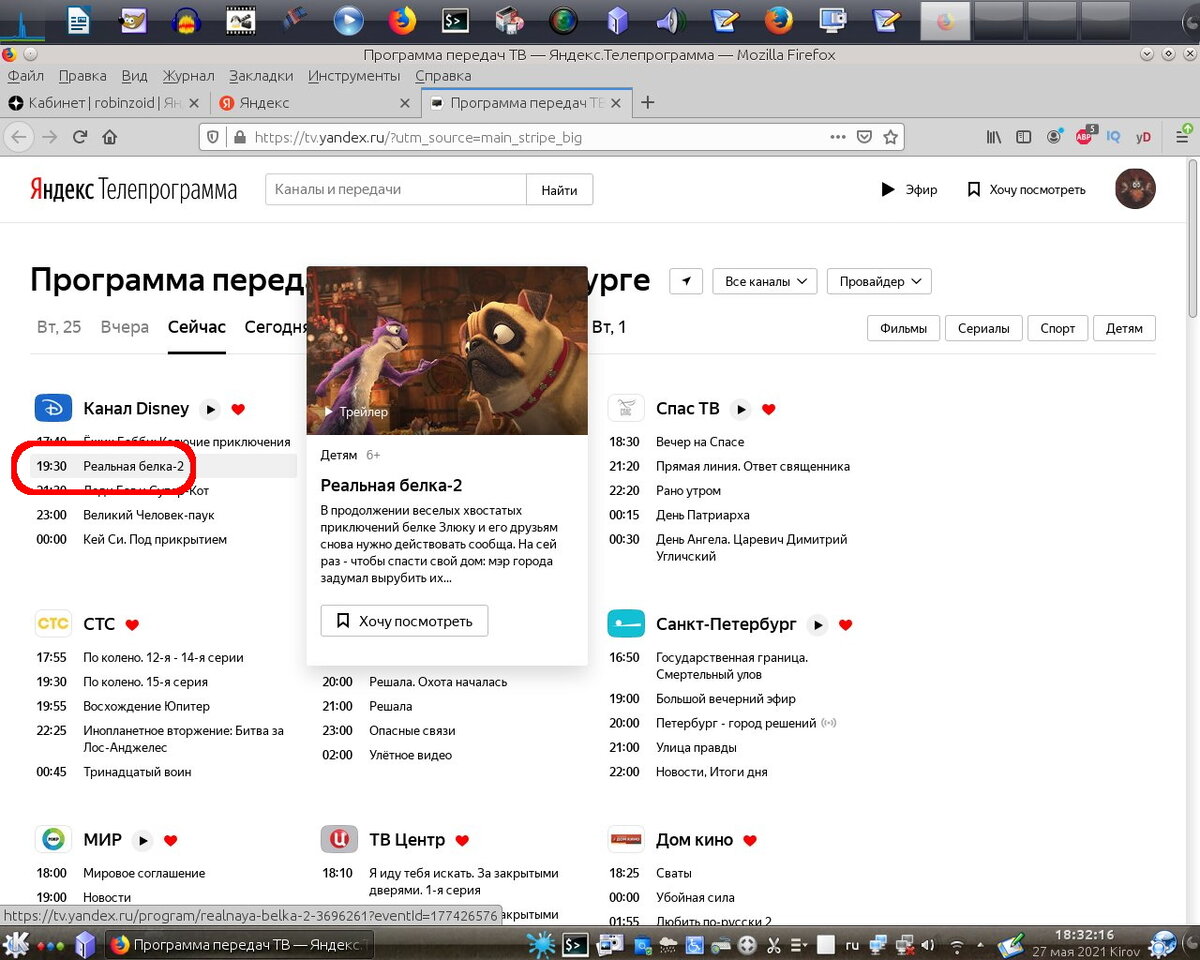Open the Эфир link in header

[909, 189]
